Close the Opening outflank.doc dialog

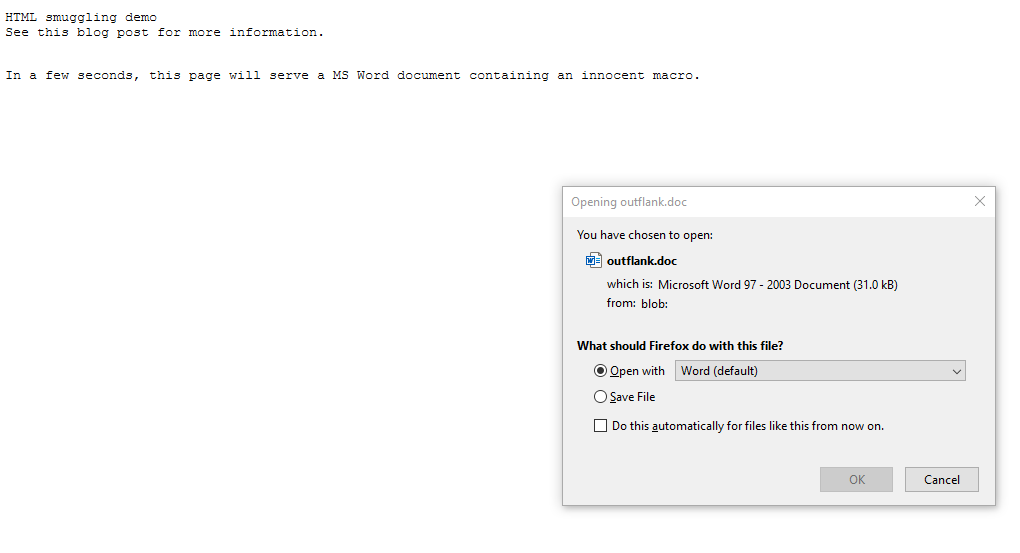pos(980,201)
